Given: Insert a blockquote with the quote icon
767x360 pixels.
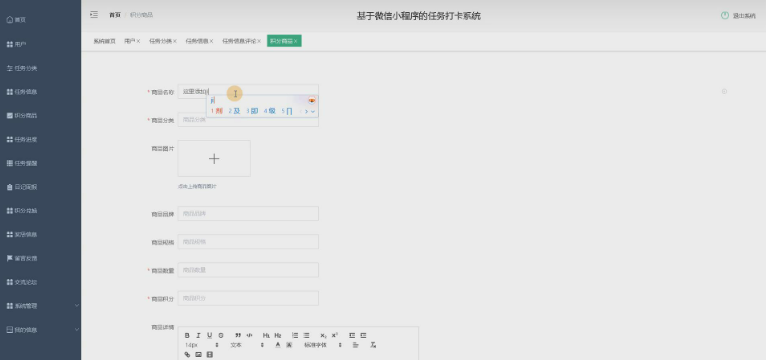Looking at the screenshot, I should 238,336.
